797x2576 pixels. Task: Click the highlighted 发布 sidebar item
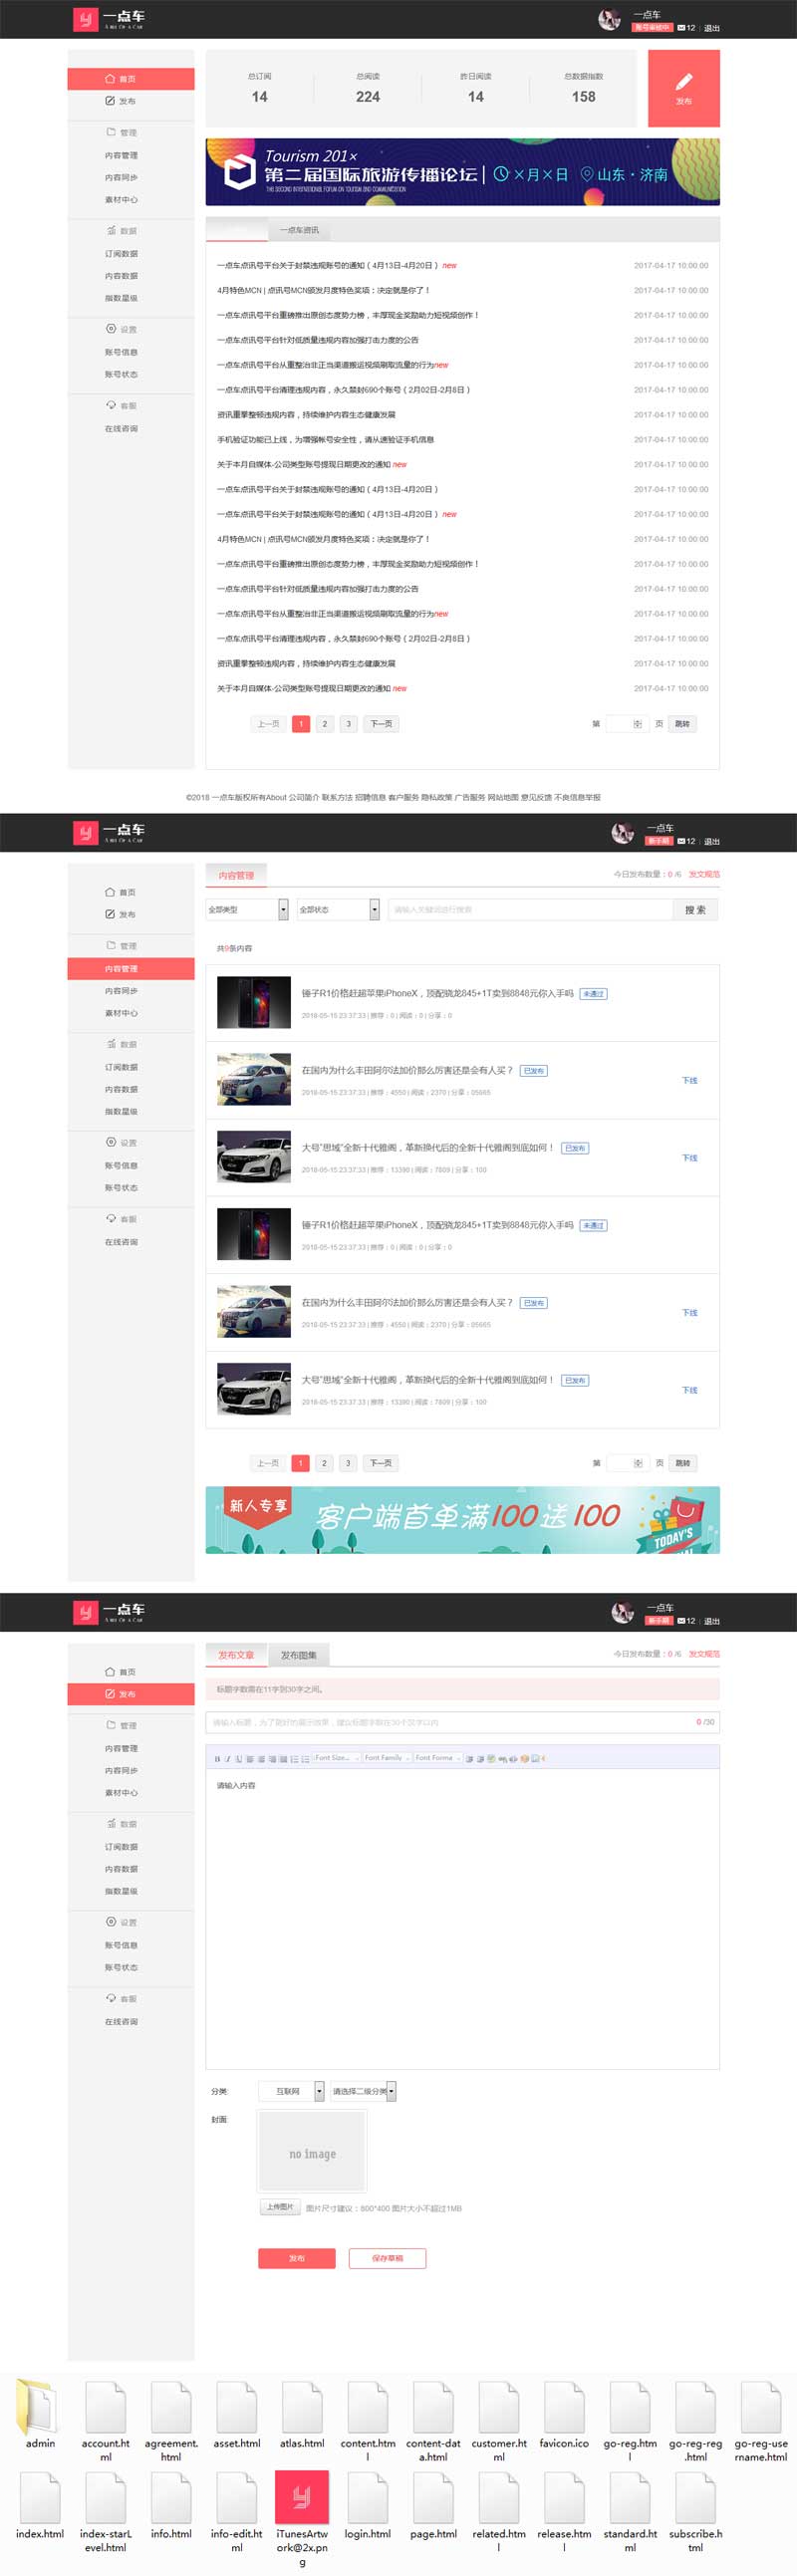point(131,1694)
